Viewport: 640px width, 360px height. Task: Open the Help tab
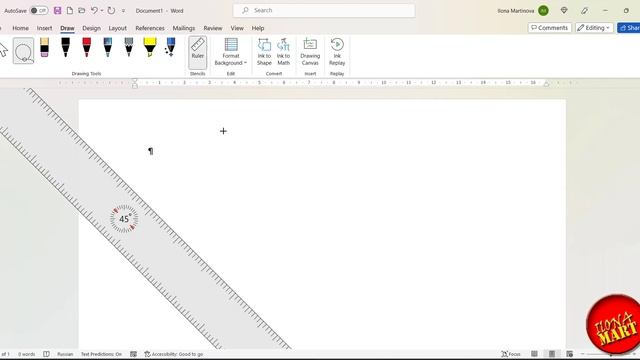(x=258, y=28)
